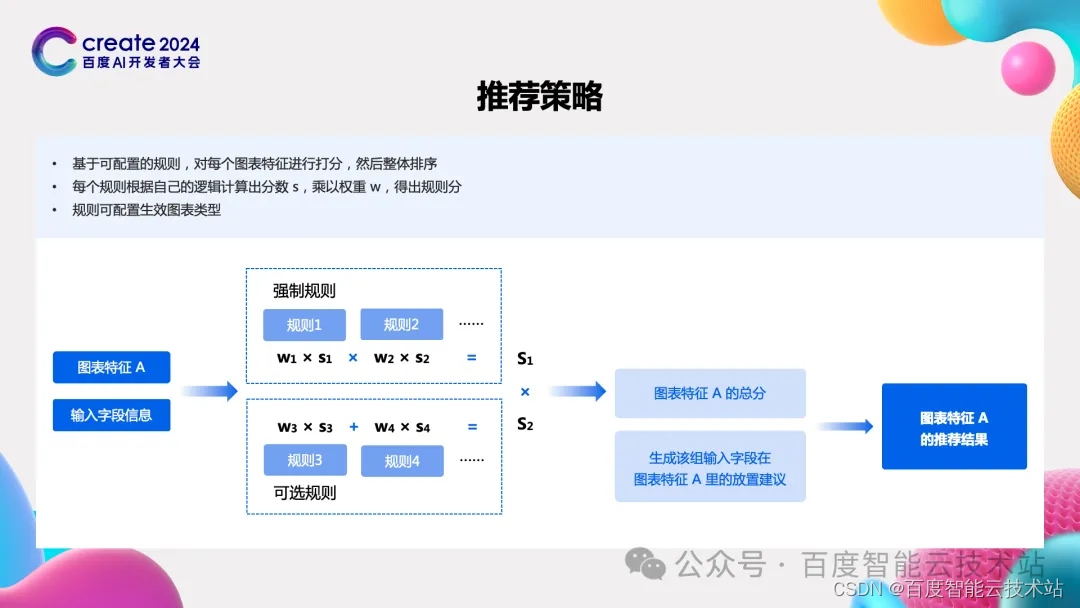Click the Create 2024 logo
This screenshot has height=608, width=1080.
pyautogui.click(x=116, y=52)
